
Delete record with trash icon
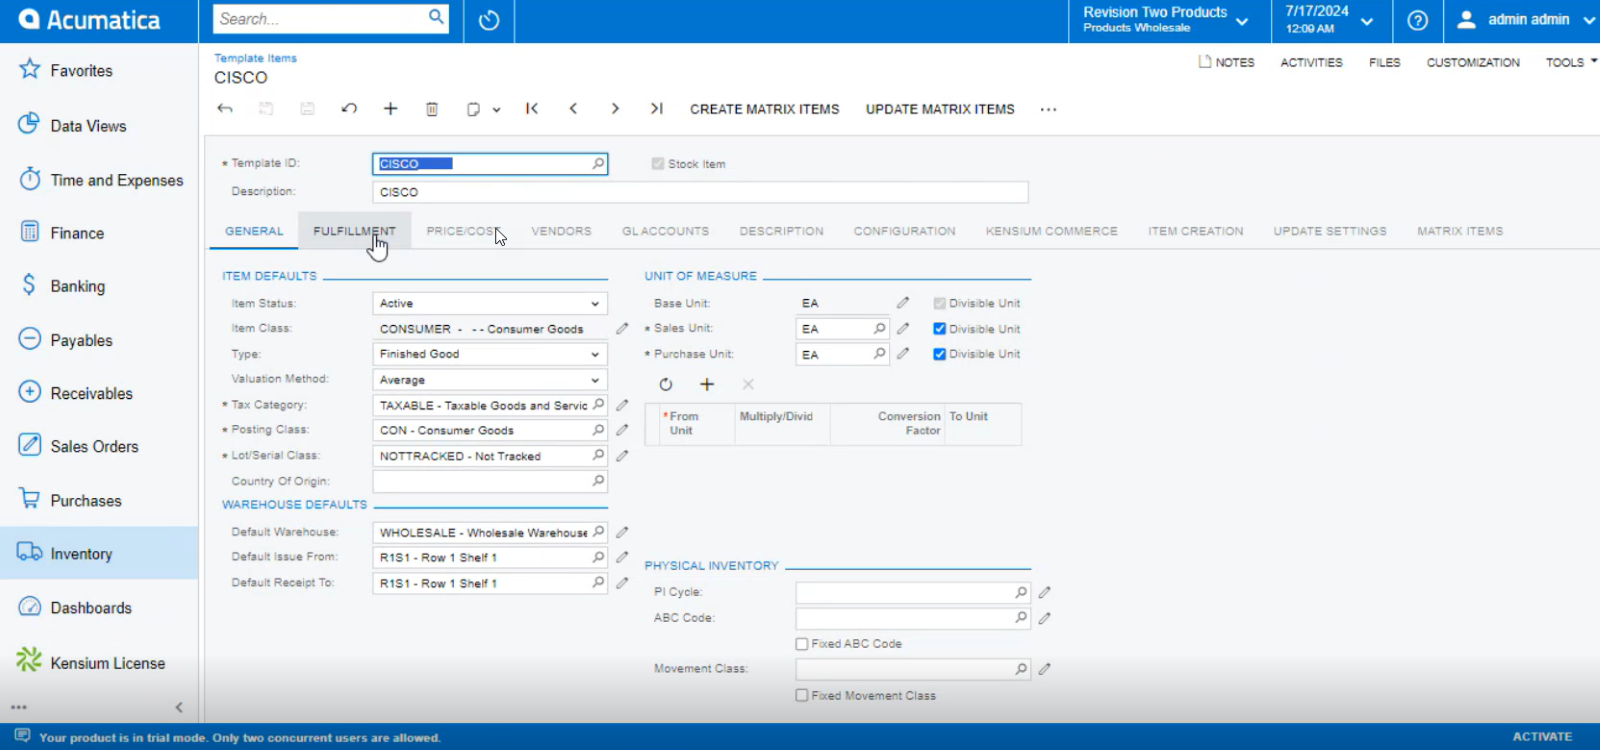pyautogui.click(x=432, y=109)
